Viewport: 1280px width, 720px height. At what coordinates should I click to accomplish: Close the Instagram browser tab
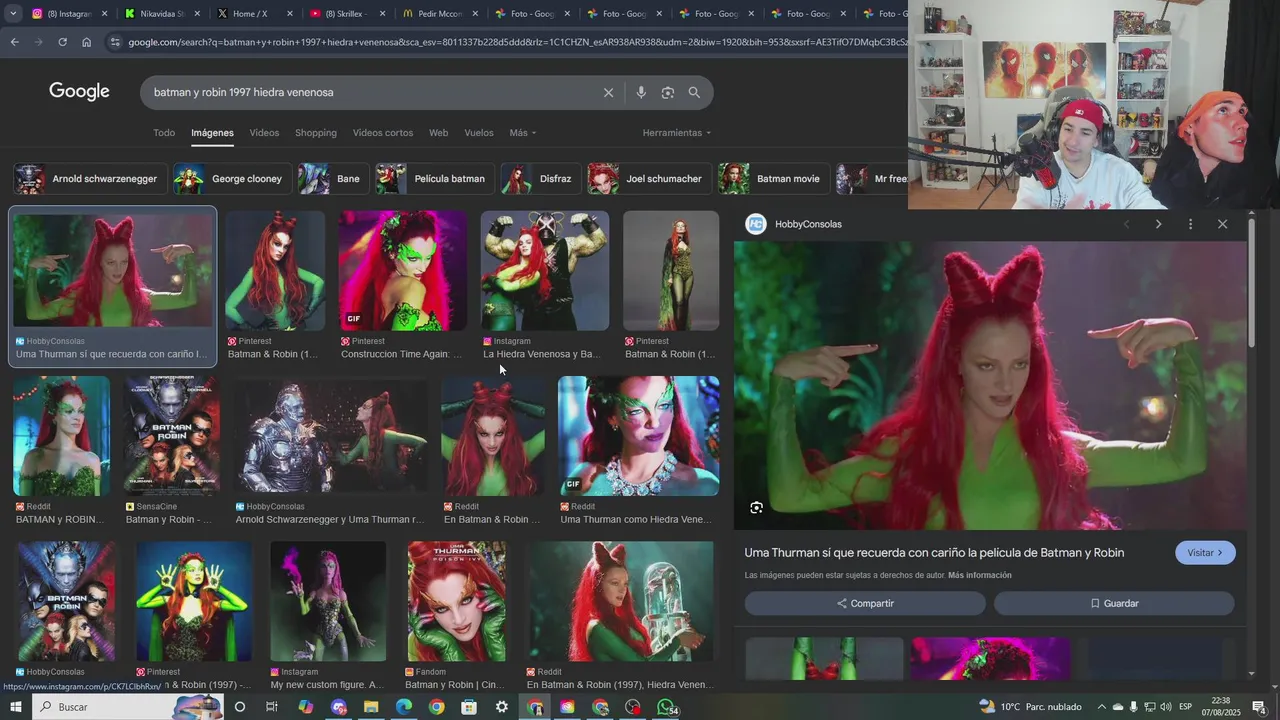coord(104,14)
